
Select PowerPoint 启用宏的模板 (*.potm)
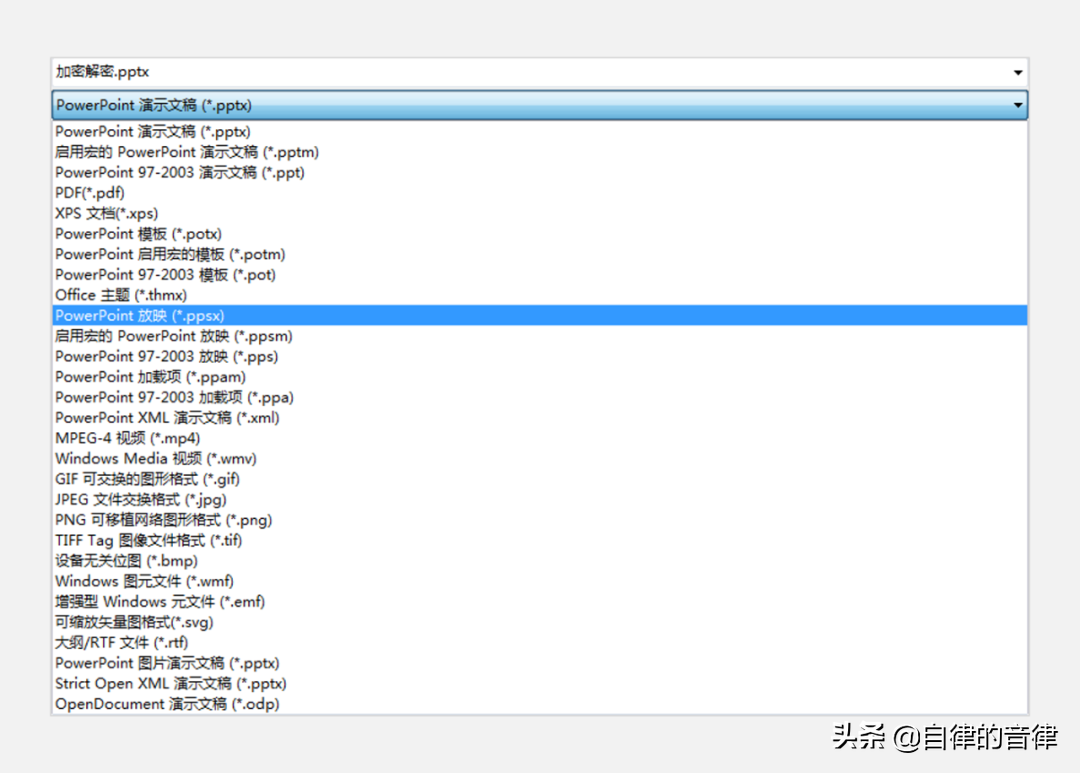point(540,254)
